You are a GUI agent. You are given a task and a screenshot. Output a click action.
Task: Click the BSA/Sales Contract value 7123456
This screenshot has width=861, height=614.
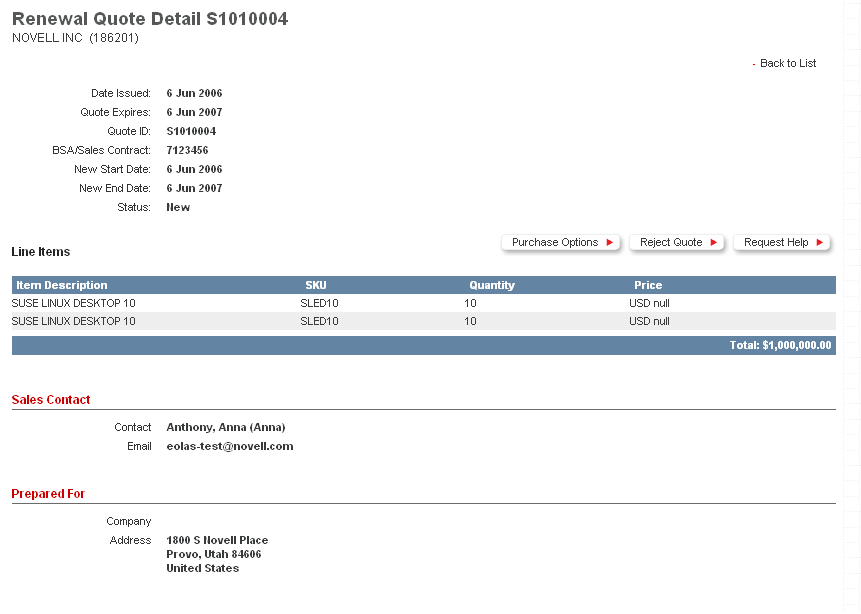(x=187, y=150)
